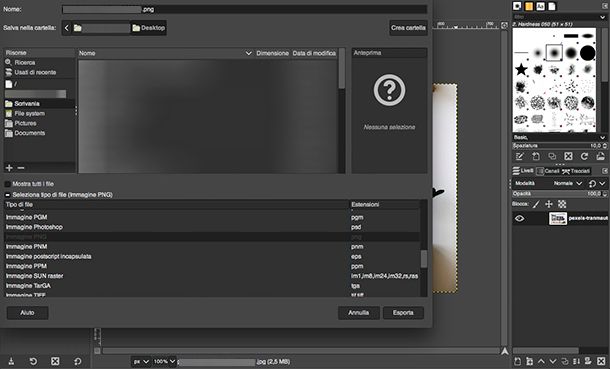Image resolution: width=610 pixels, height=369 pixels.
Task: Delete the selected brush
Action: coord(568,156)
